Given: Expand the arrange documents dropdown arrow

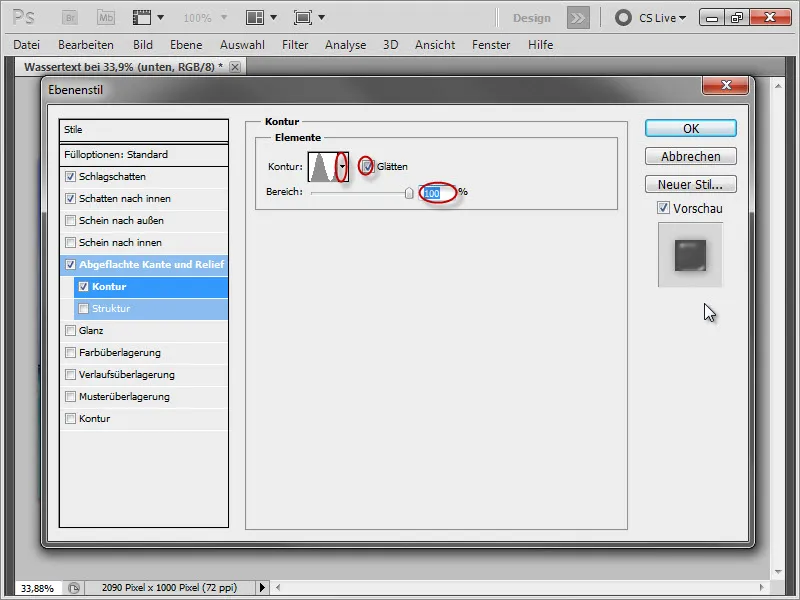Looking at the screenshot, I should click(273, 18).
